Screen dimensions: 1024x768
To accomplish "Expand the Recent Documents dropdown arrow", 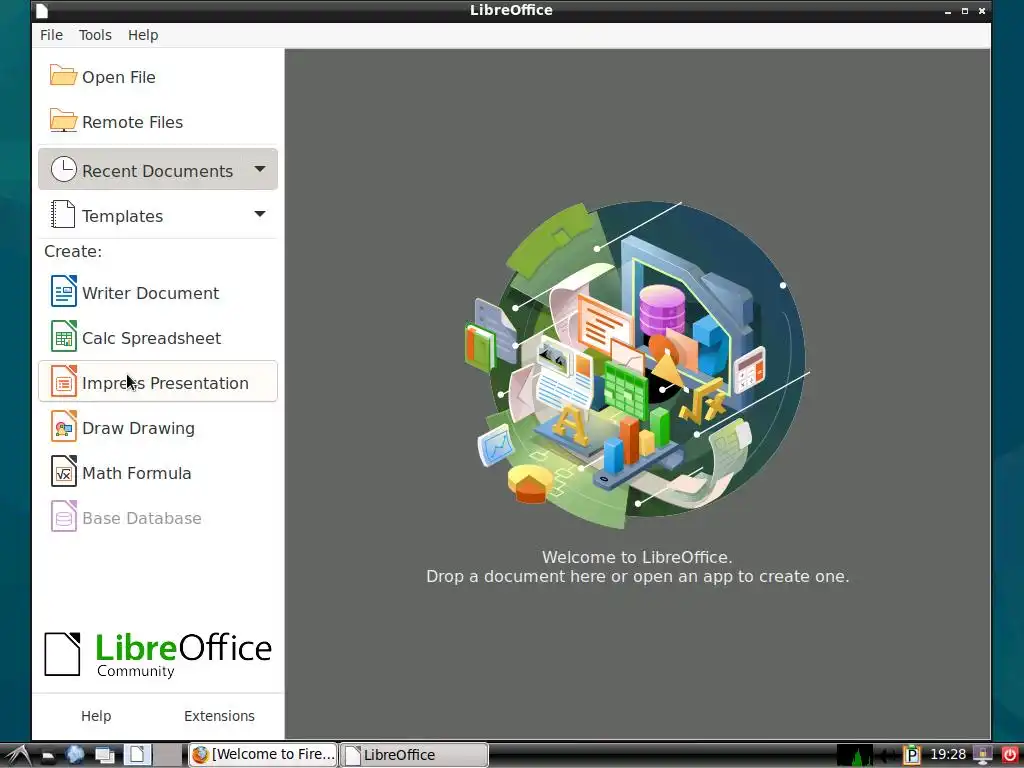I will [260, 170].
